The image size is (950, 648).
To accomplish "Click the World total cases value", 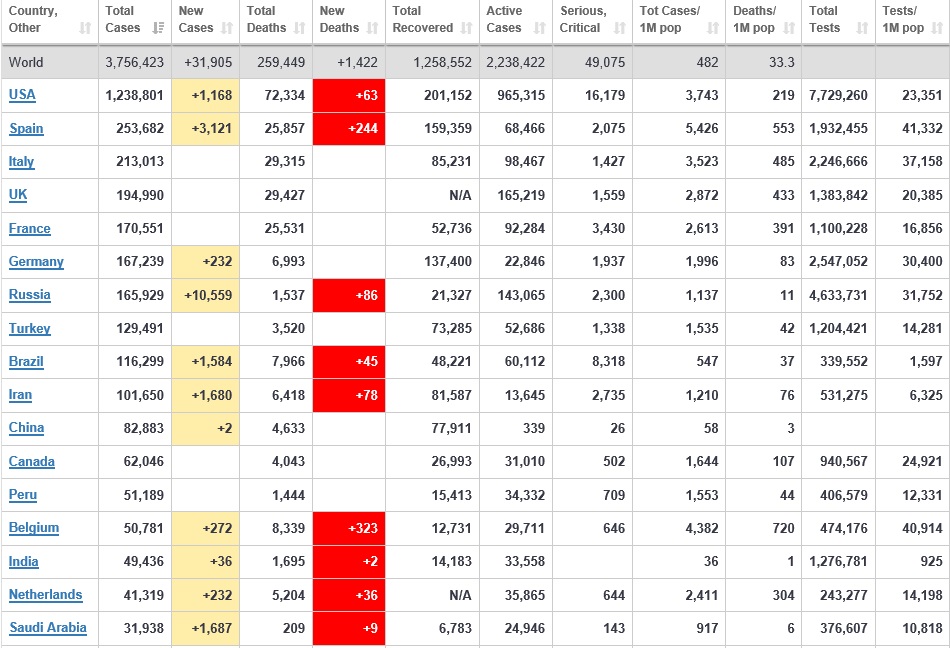I will tap(134, 62).
